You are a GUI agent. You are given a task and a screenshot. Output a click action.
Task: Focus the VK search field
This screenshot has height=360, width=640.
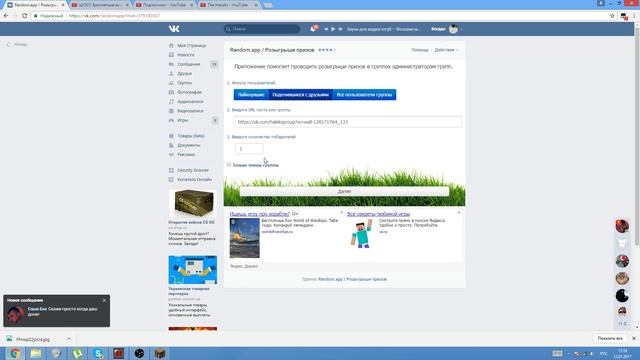tap(262, 29)
